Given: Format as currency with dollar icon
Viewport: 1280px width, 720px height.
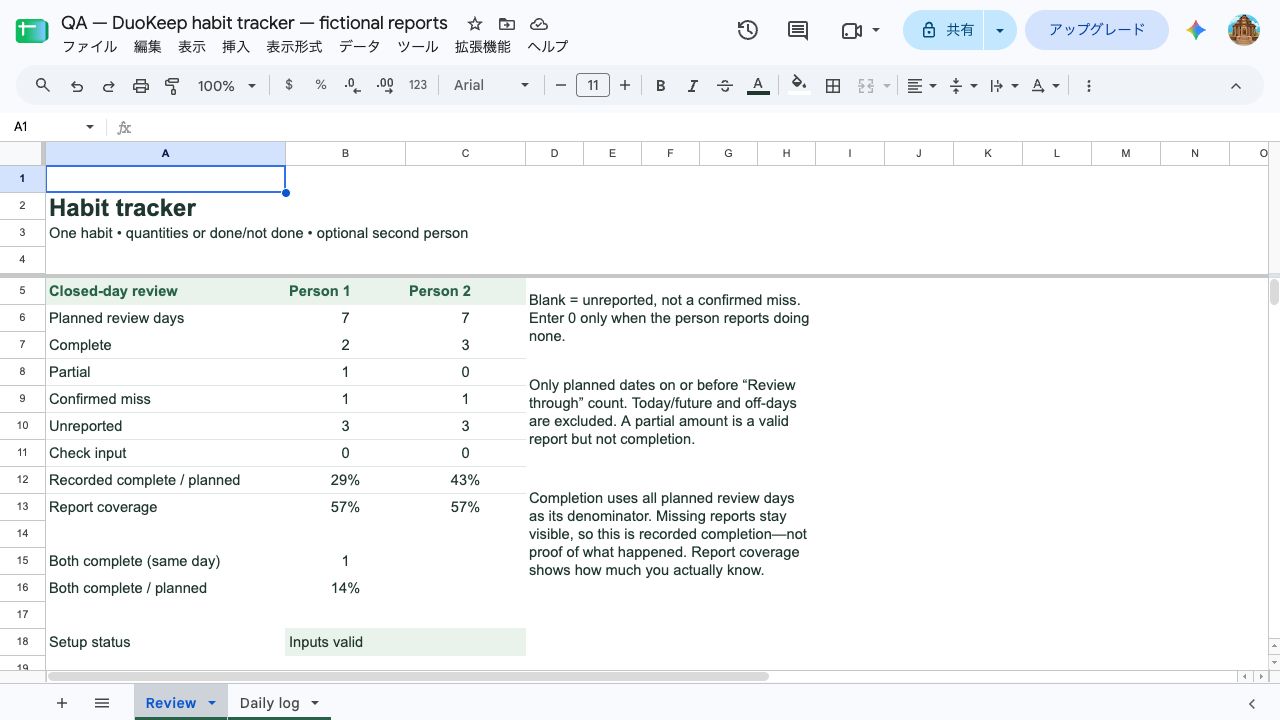Looking at the screenshot, I should 289,85.
